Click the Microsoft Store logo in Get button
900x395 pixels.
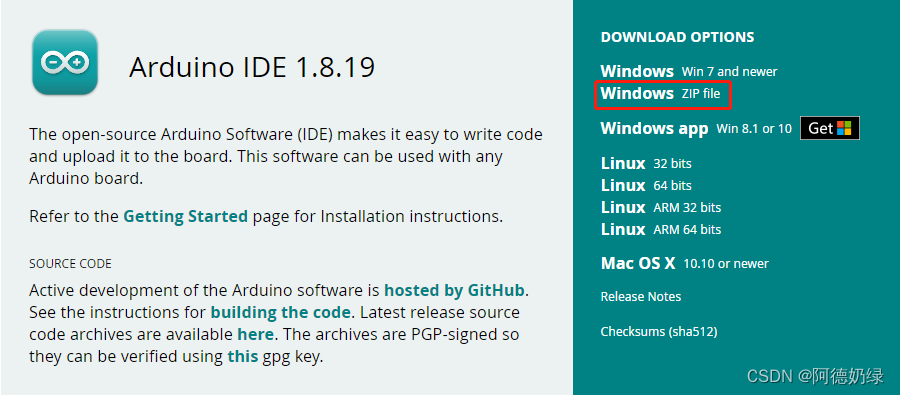coord(844,128)
